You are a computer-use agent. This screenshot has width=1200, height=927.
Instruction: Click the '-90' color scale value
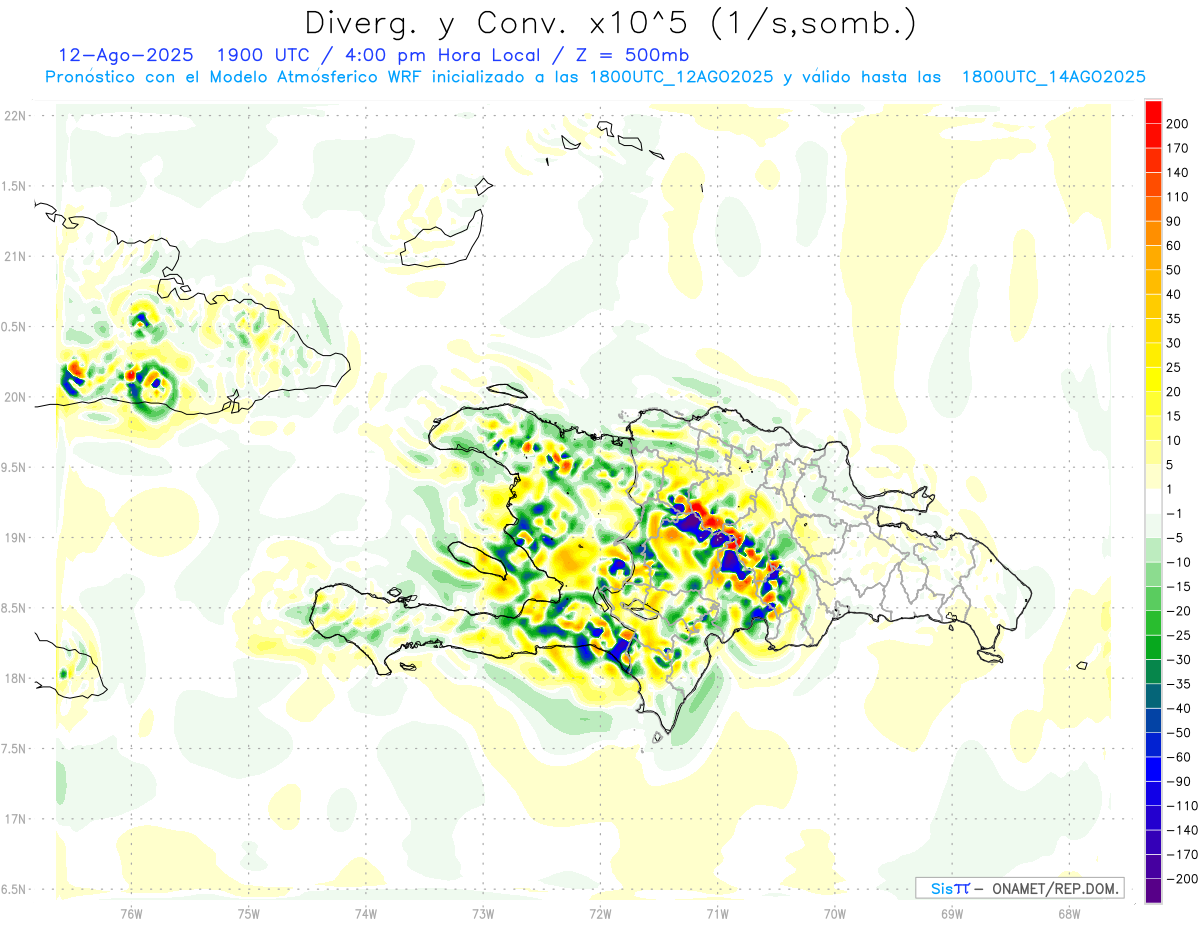tap(1178, 782)
